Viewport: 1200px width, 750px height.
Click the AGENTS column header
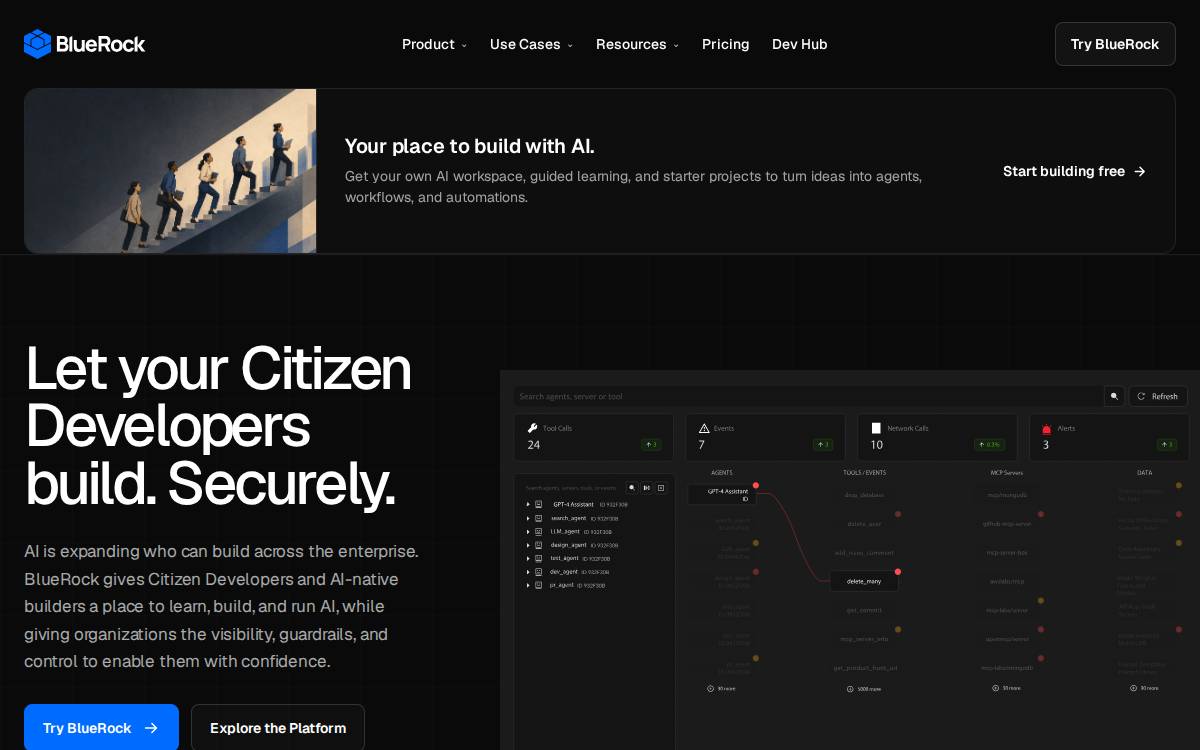click(722, 472)
